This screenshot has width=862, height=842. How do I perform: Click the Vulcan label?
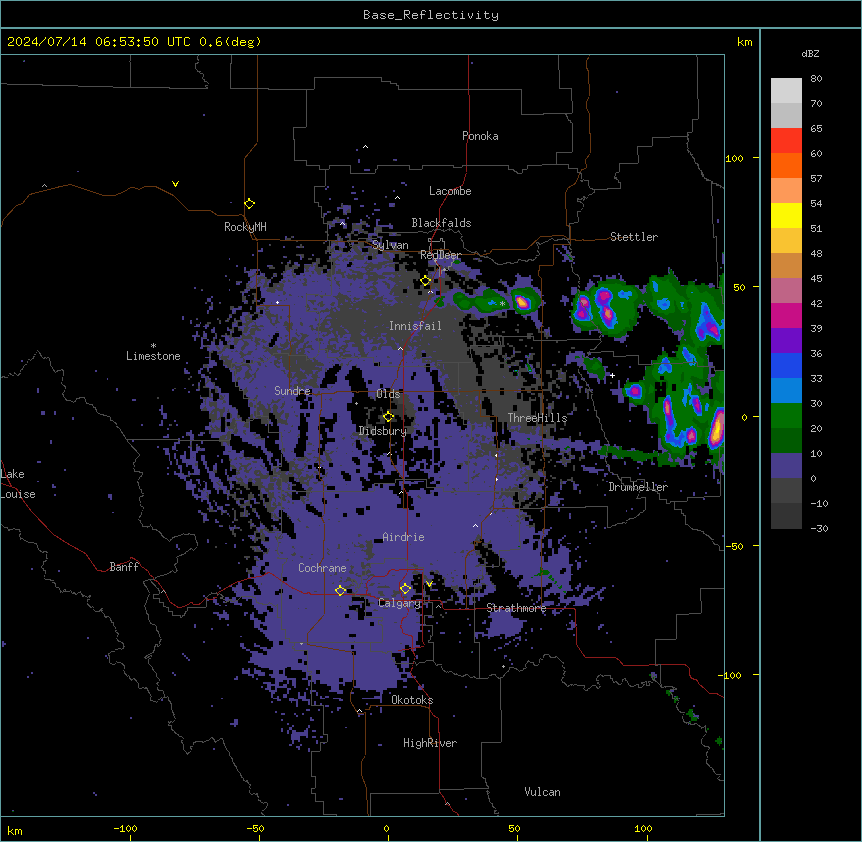543,792
